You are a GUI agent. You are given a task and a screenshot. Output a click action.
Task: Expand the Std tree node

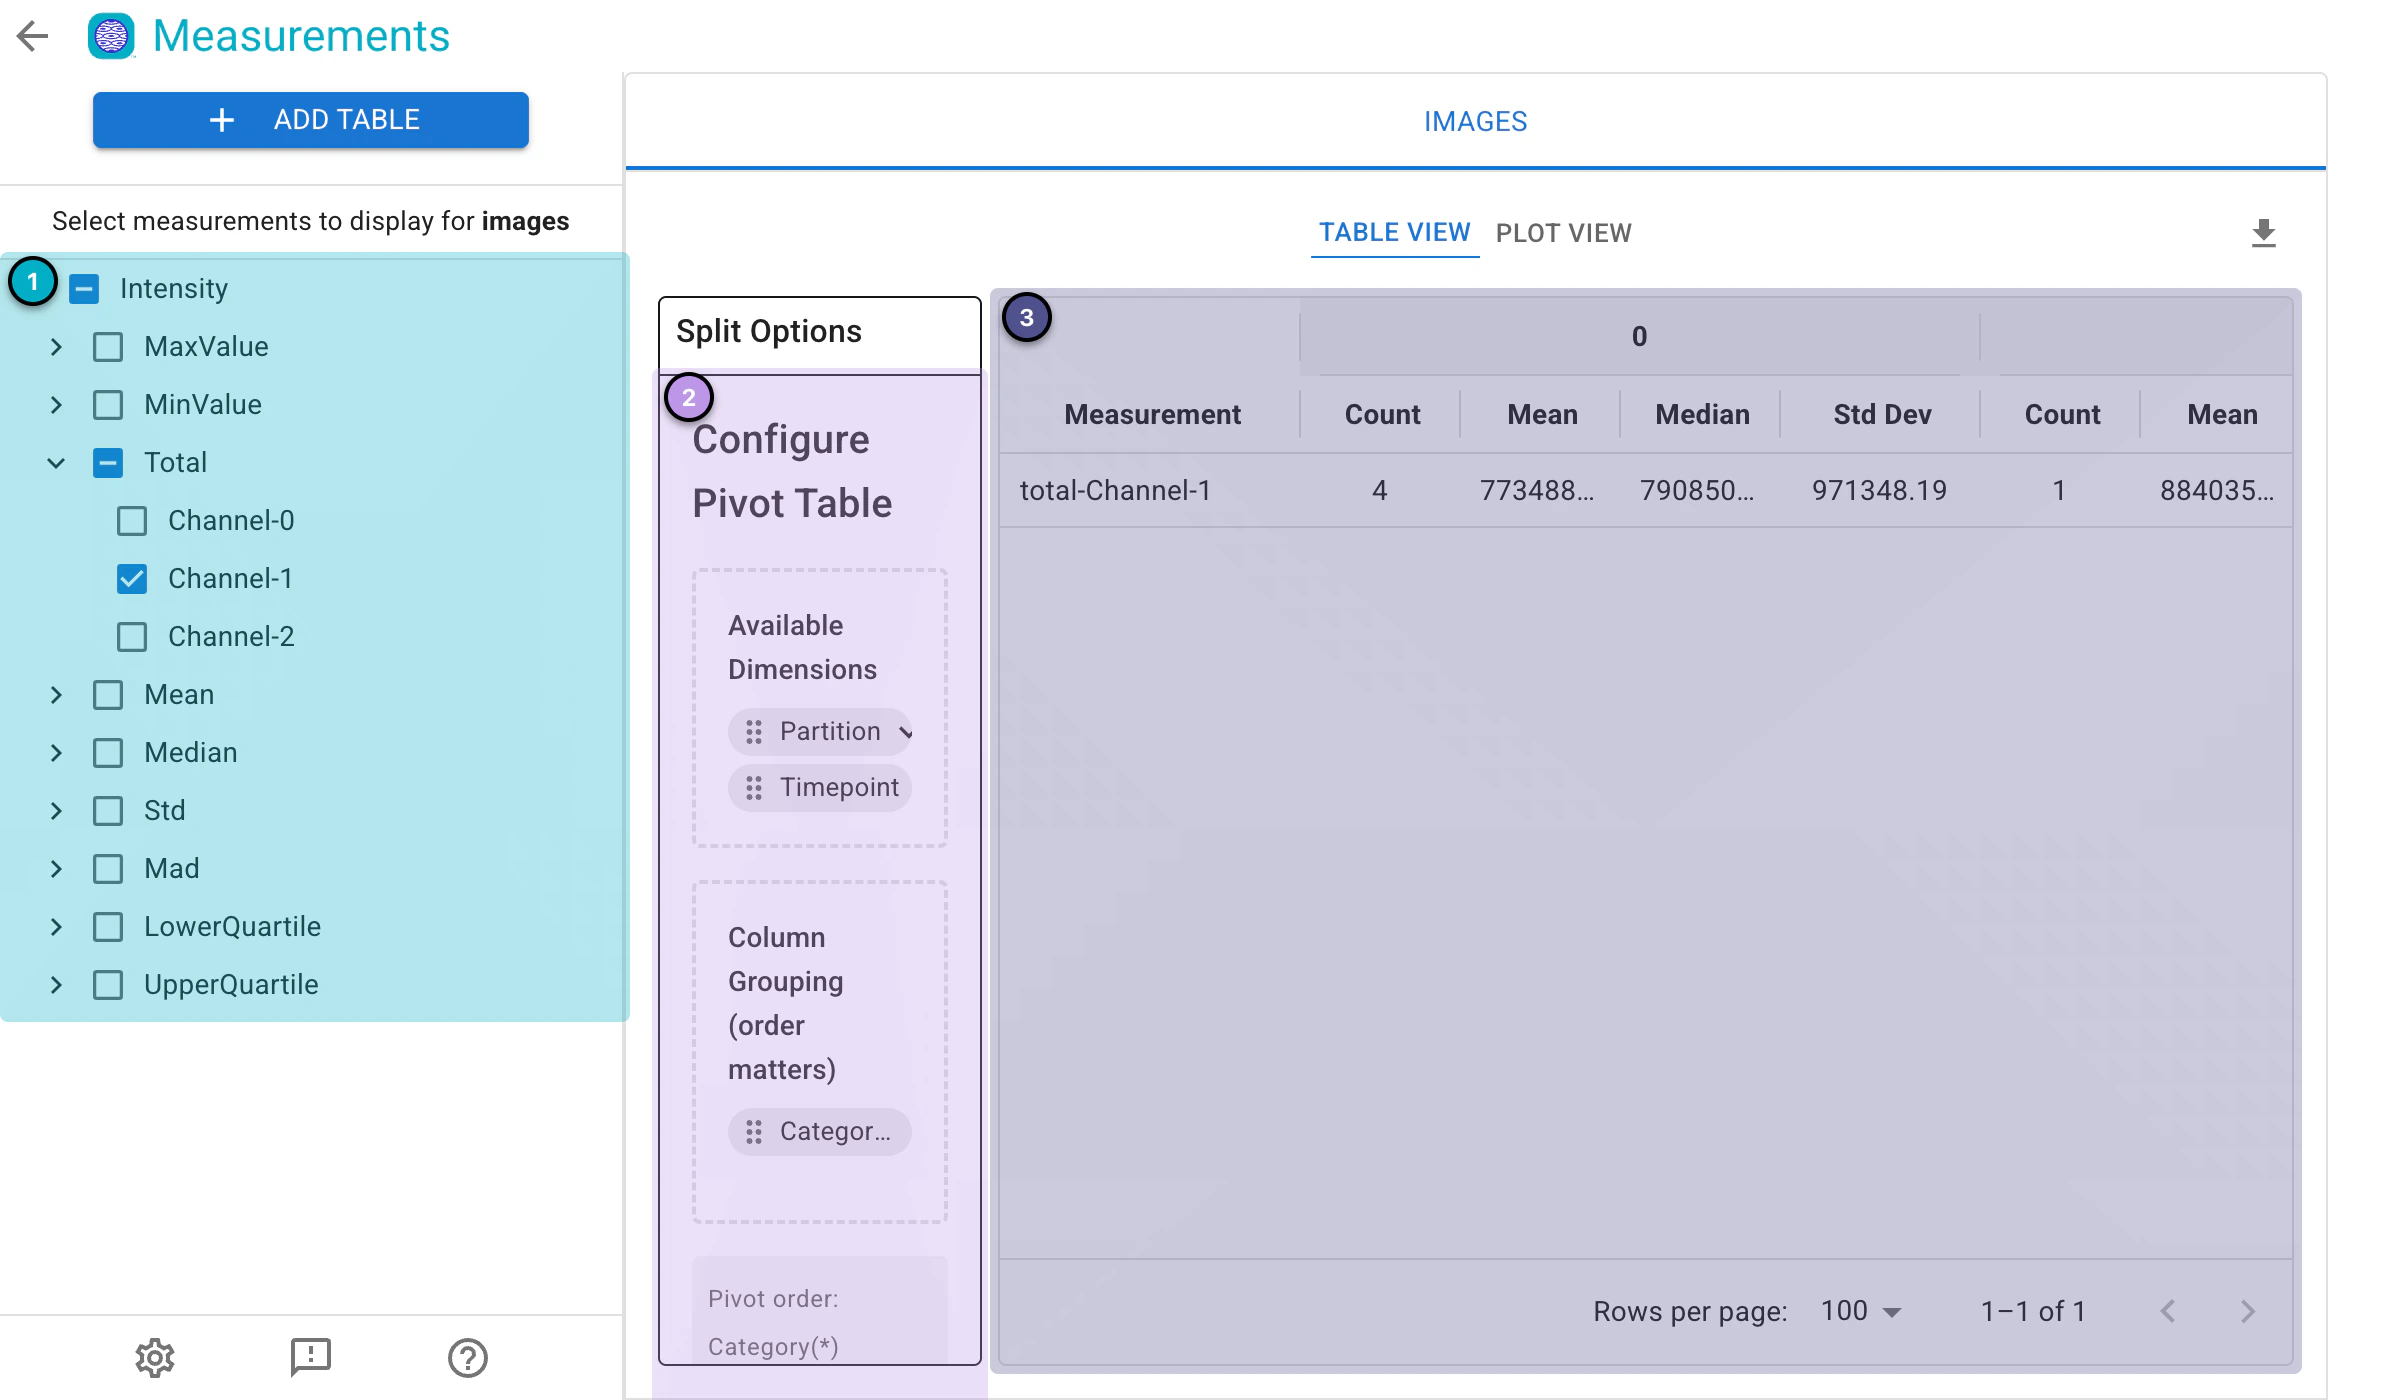[x=56, y=811]
